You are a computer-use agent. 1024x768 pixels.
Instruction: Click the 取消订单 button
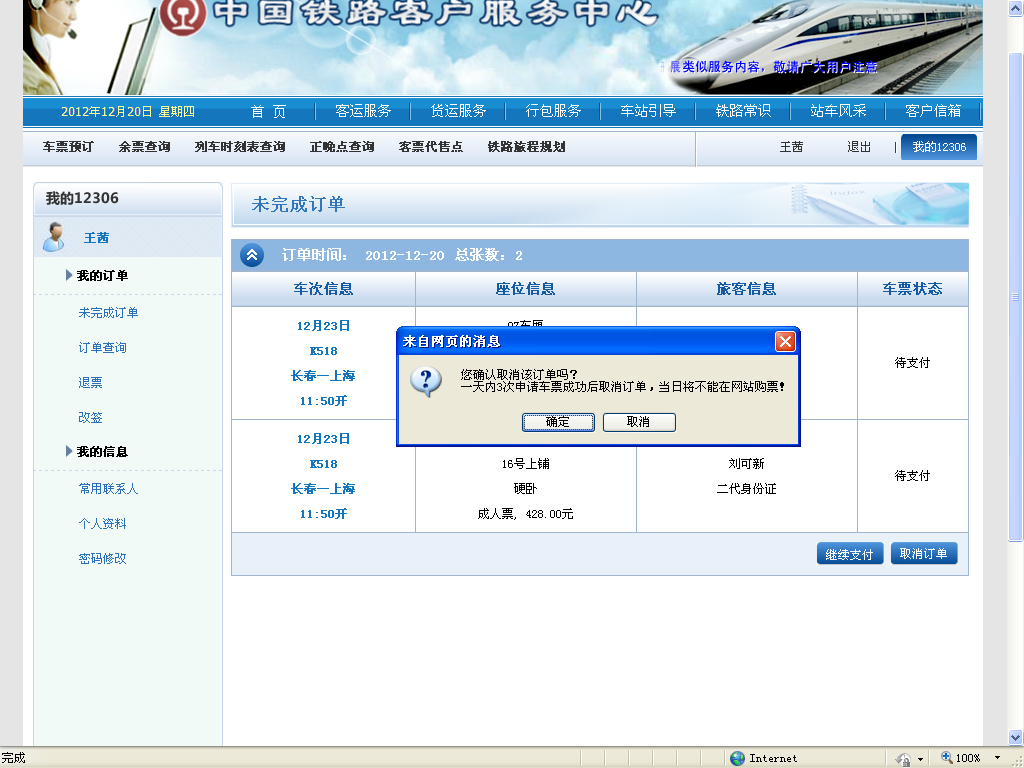click(923, 554)
